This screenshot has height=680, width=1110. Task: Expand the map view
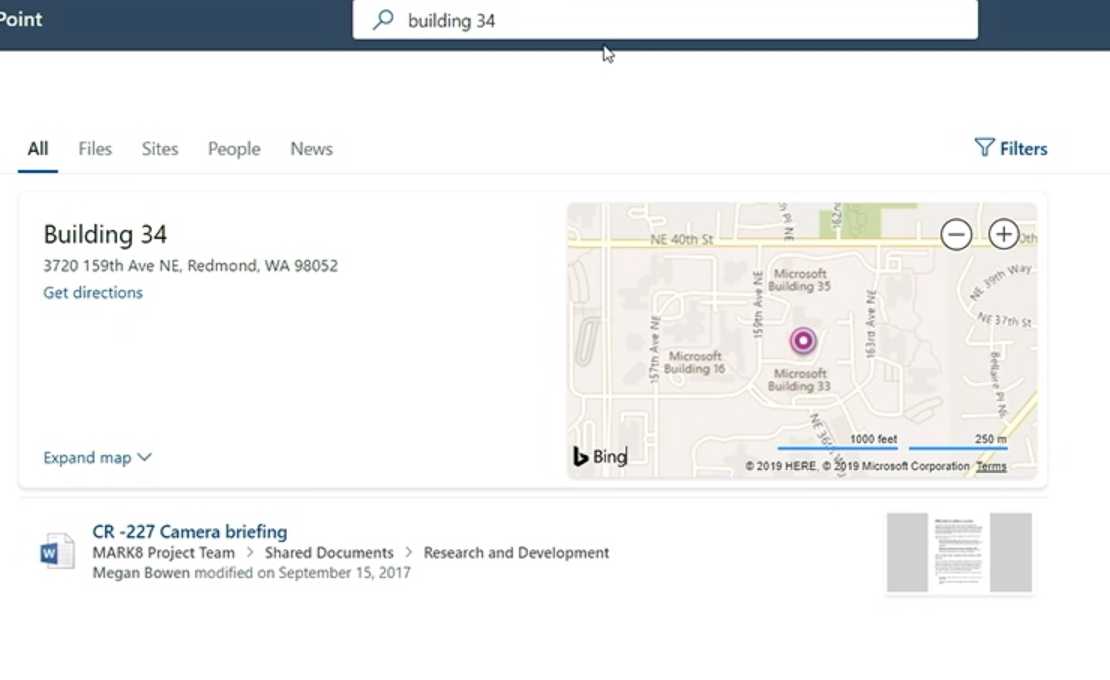click(97, 457)
